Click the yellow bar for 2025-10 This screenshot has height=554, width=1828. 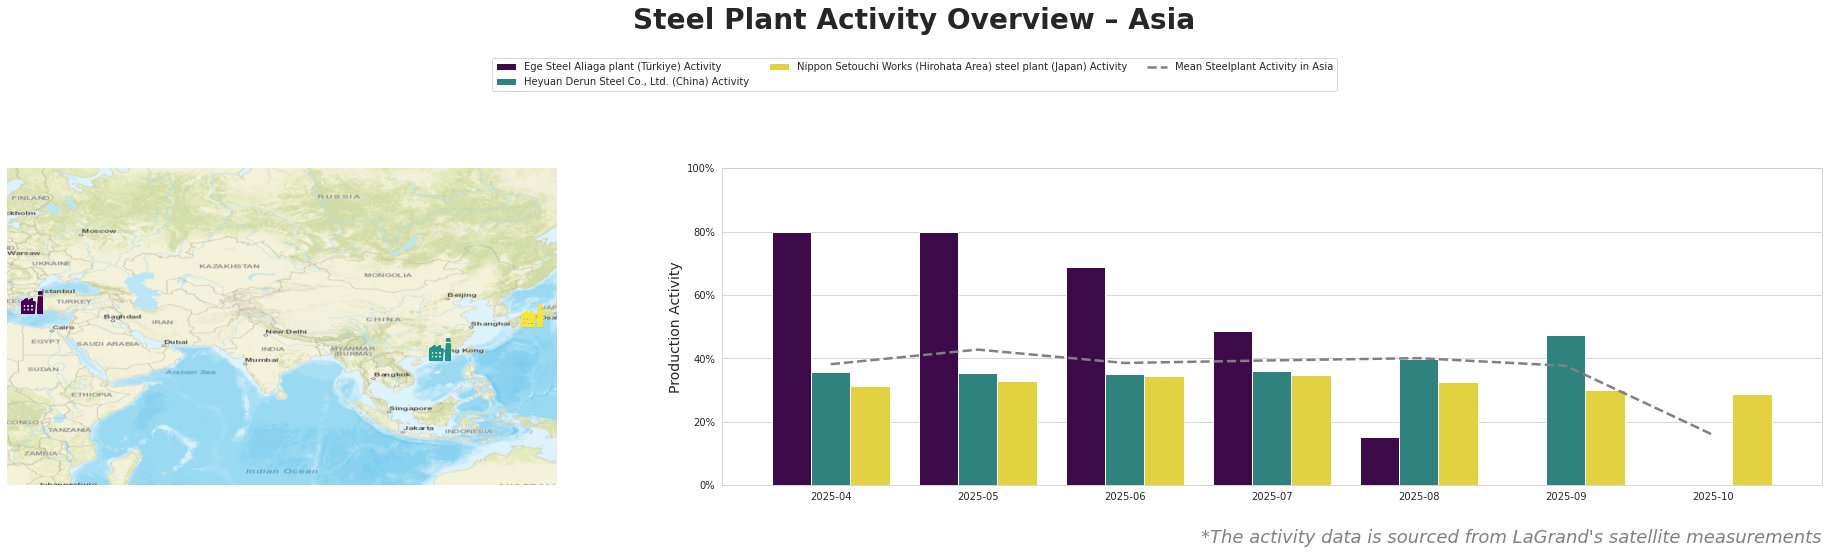(1752, 440)
